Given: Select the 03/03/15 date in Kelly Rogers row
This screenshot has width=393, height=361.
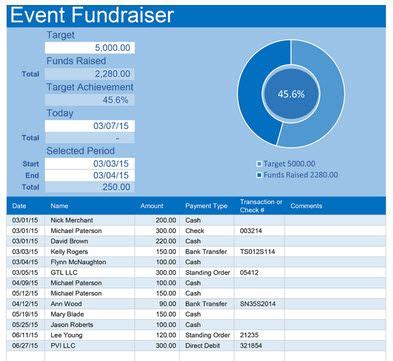Looking at the screenshot, I should [x=25, y=252].
